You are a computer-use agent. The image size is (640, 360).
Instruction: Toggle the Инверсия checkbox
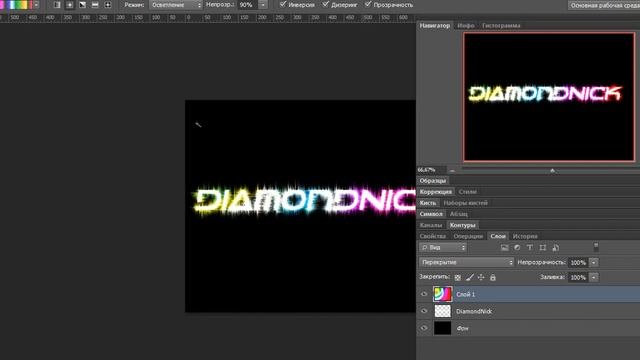pyautogui.click(x=283, y=4)
